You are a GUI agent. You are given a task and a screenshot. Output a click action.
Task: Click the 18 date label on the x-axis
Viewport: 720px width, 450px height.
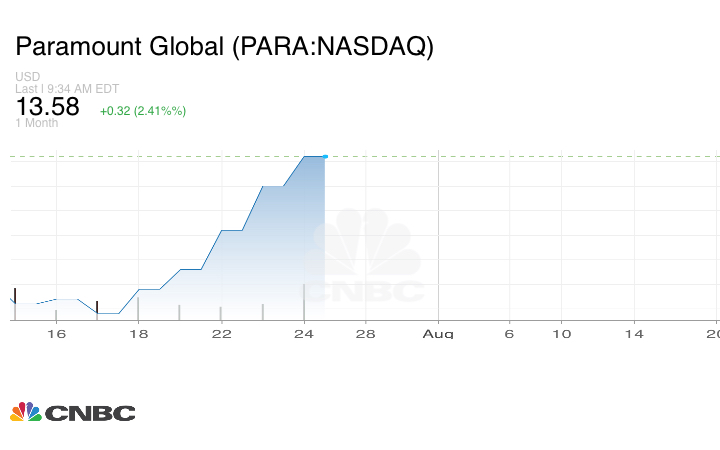[x=138, y=333]
